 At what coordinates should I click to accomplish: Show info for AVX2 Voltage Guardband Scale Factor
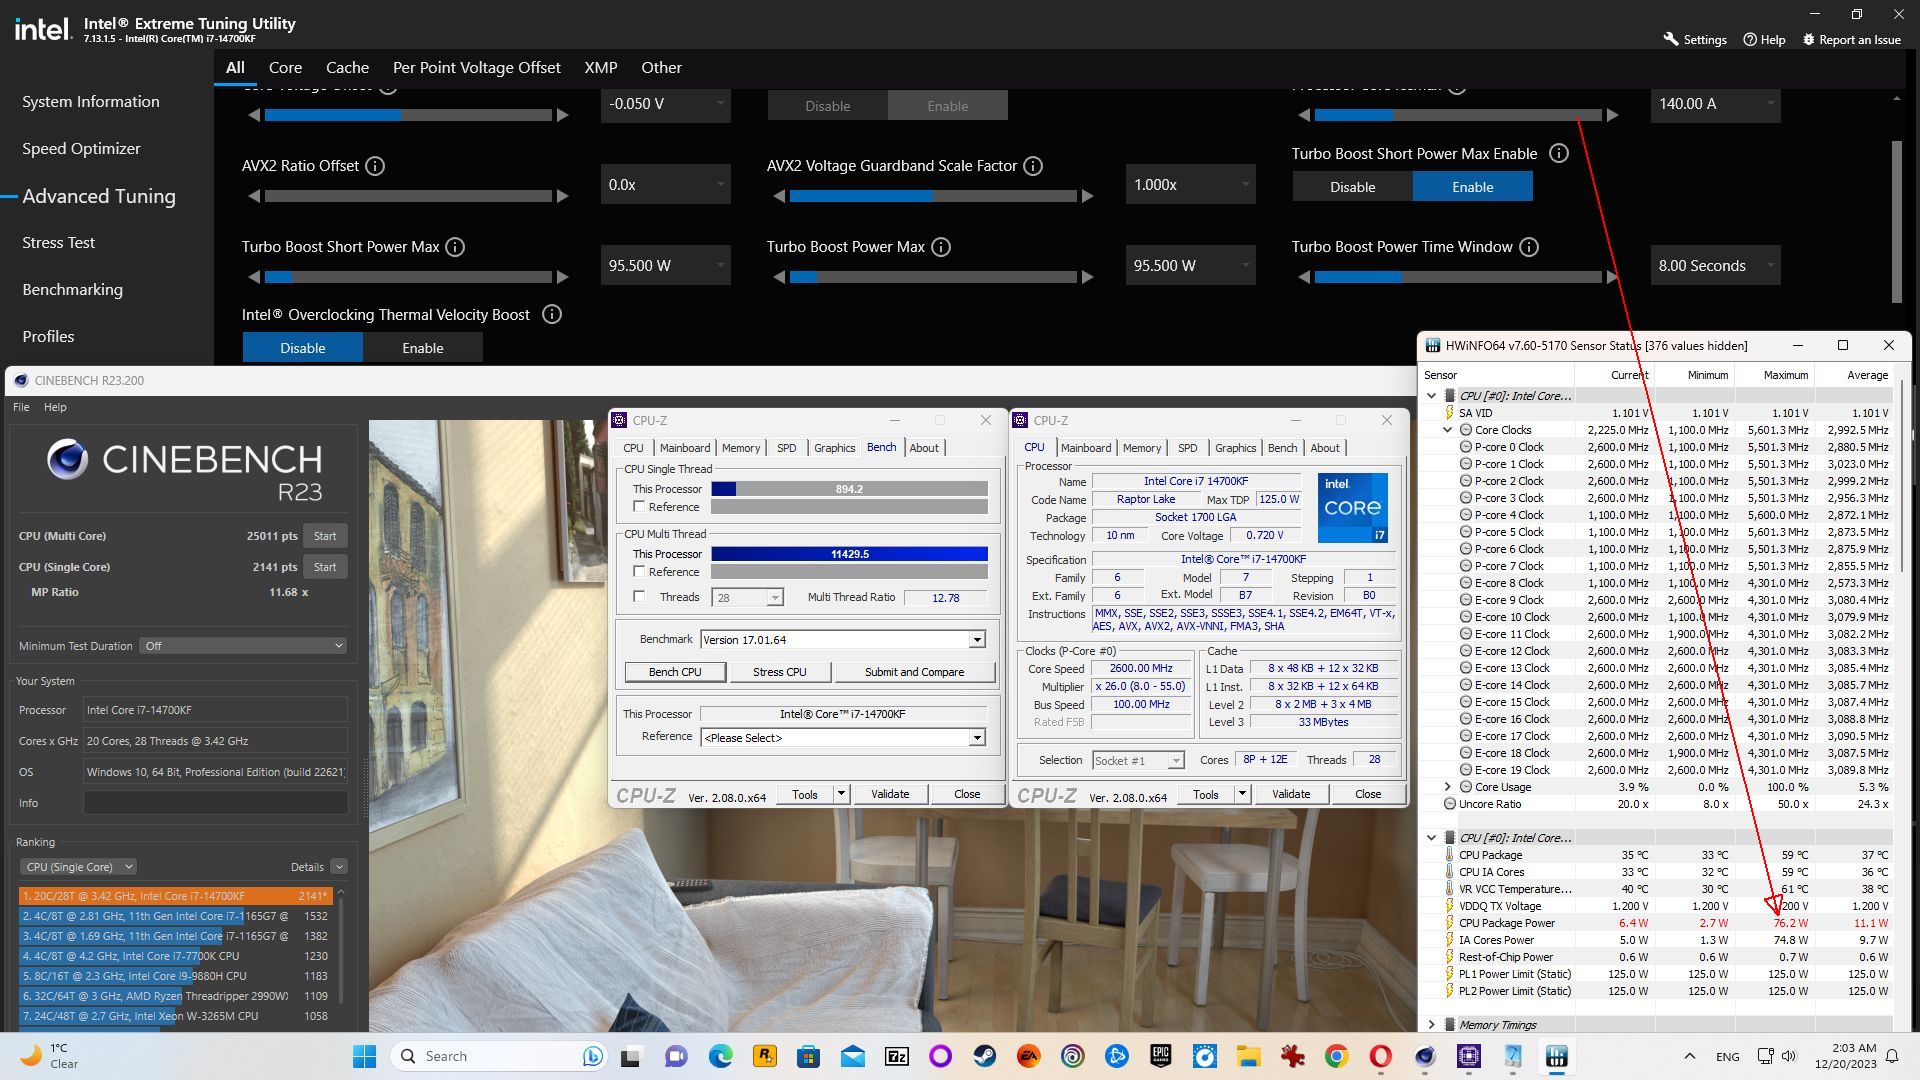[x=1033, y=166]
